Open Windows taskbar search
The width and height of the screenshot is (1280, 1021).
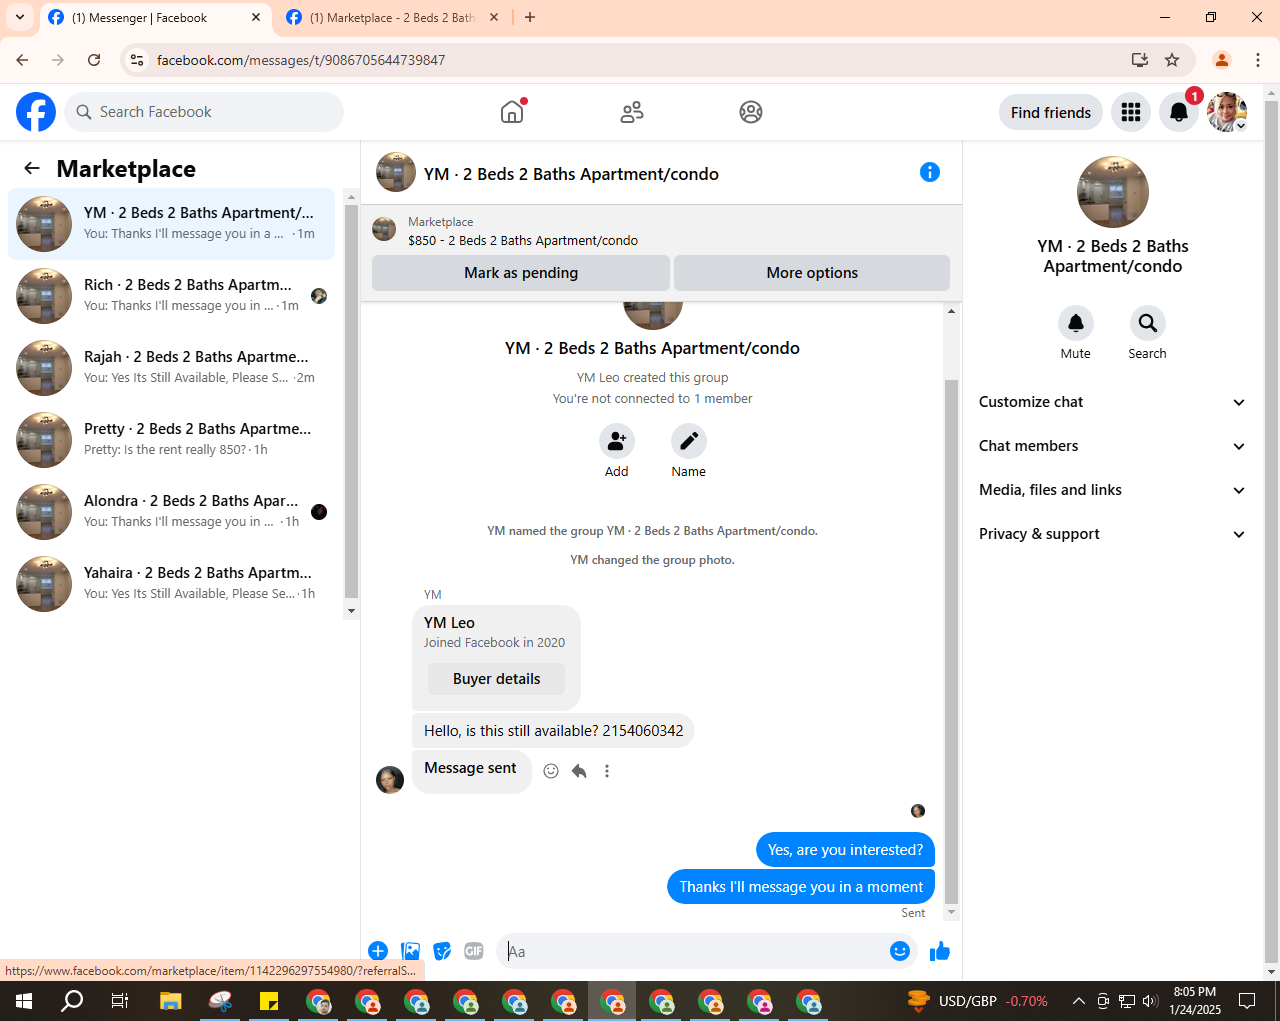pyautogui.click(x=72, y=1001)
